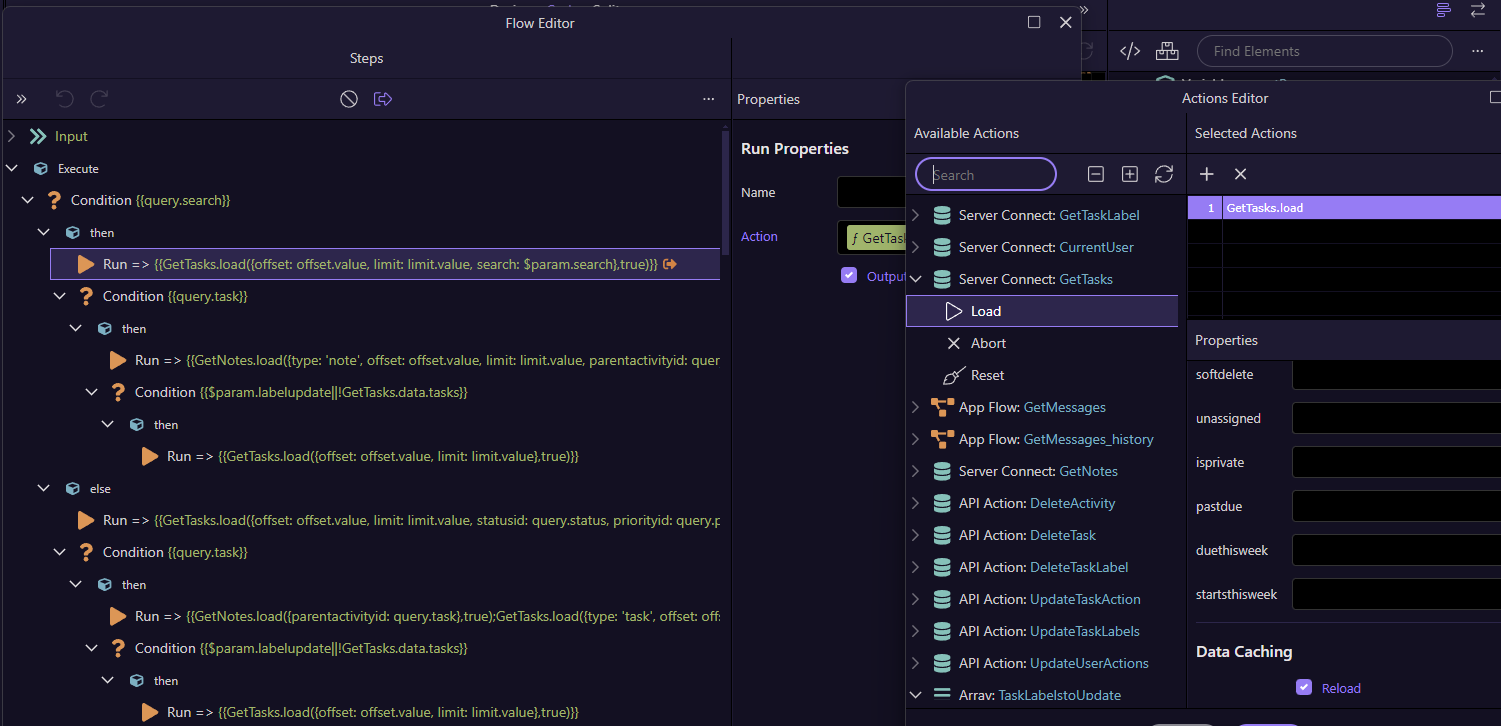Select the disable step icon in Steps toolbar
The image size is (1501, 726).
tap(349, 98)
